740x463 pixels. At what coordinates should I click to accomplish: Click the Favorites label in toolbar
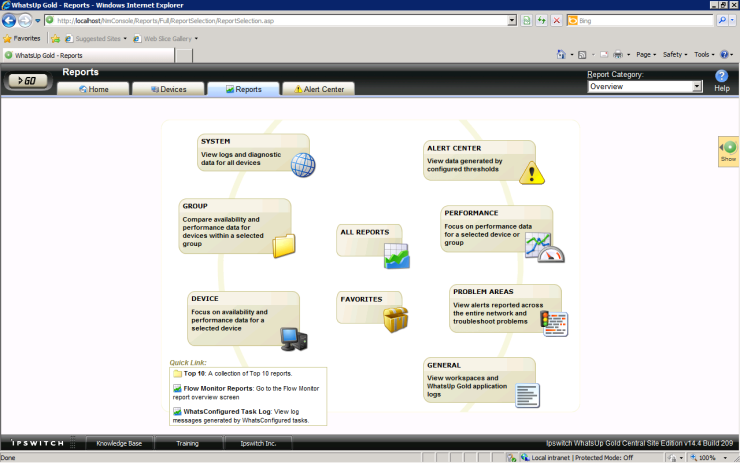26,39
